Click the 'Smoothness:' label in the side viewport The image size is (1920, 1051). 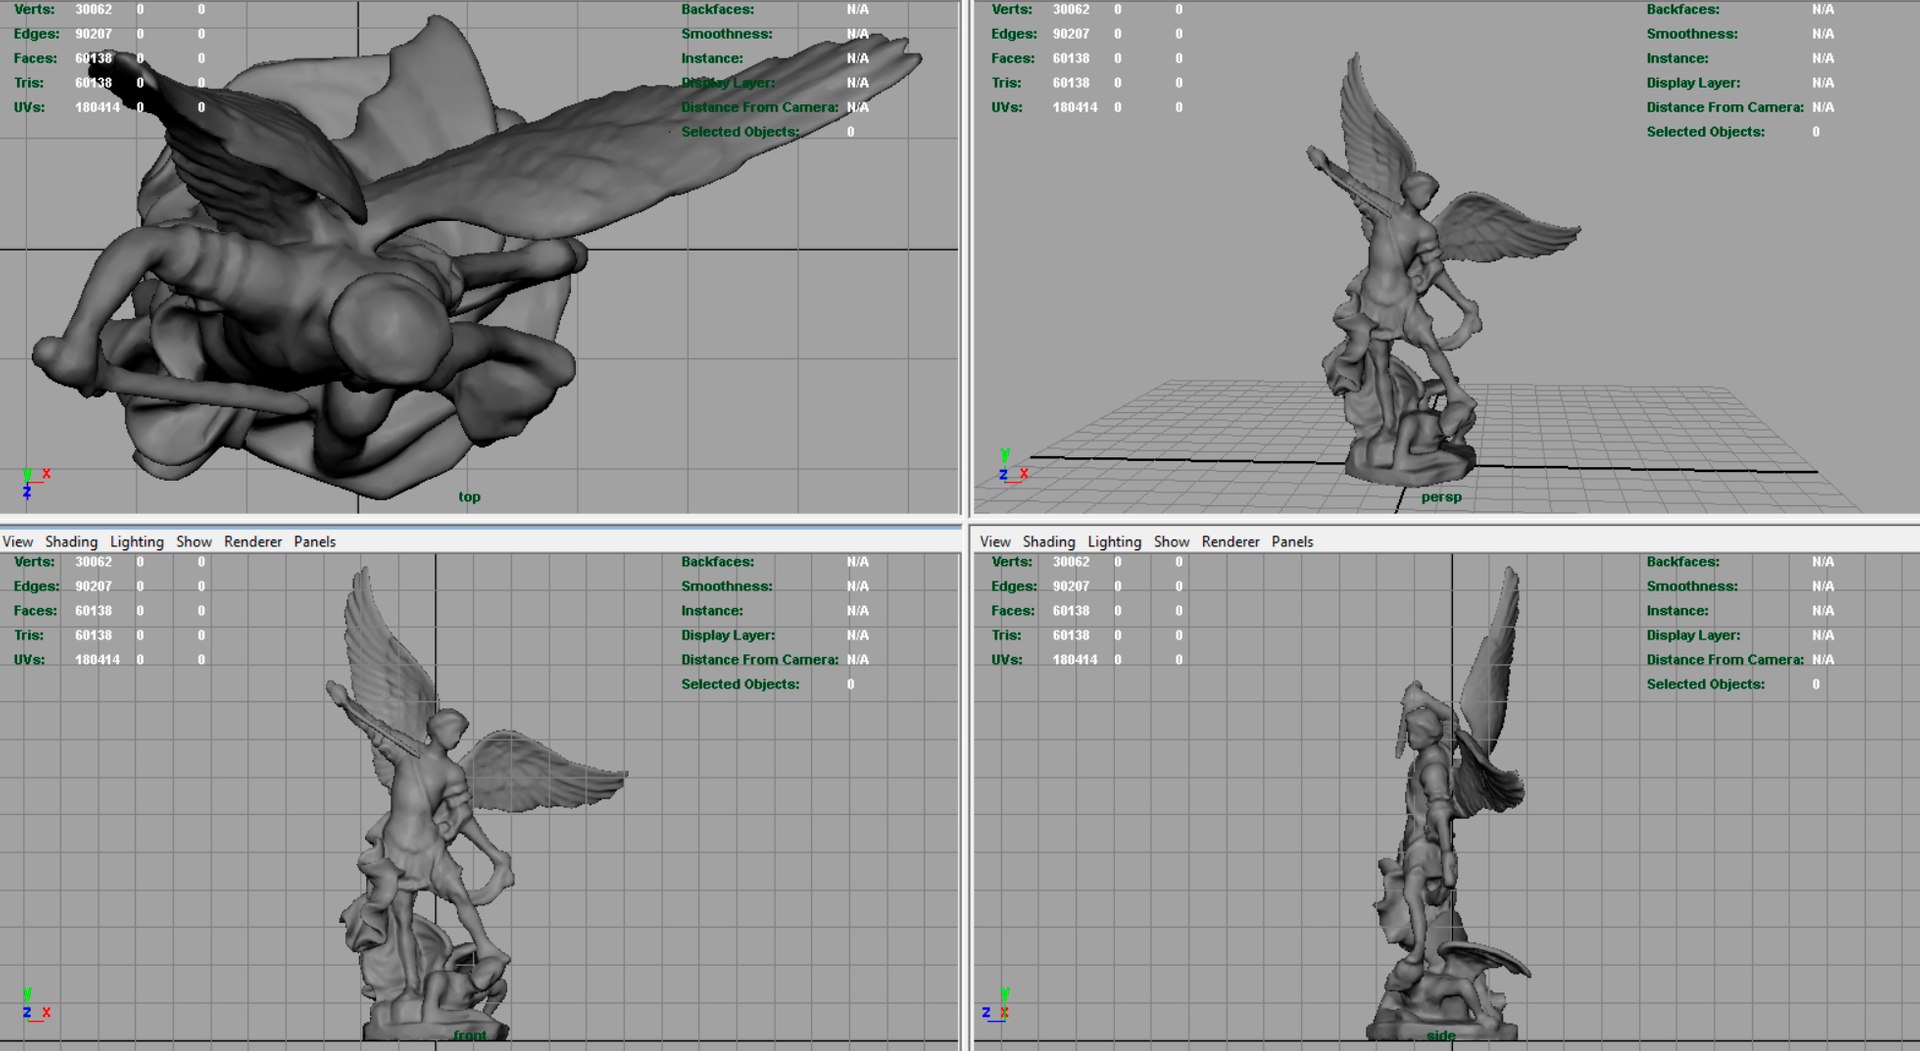click(1692, 586)
